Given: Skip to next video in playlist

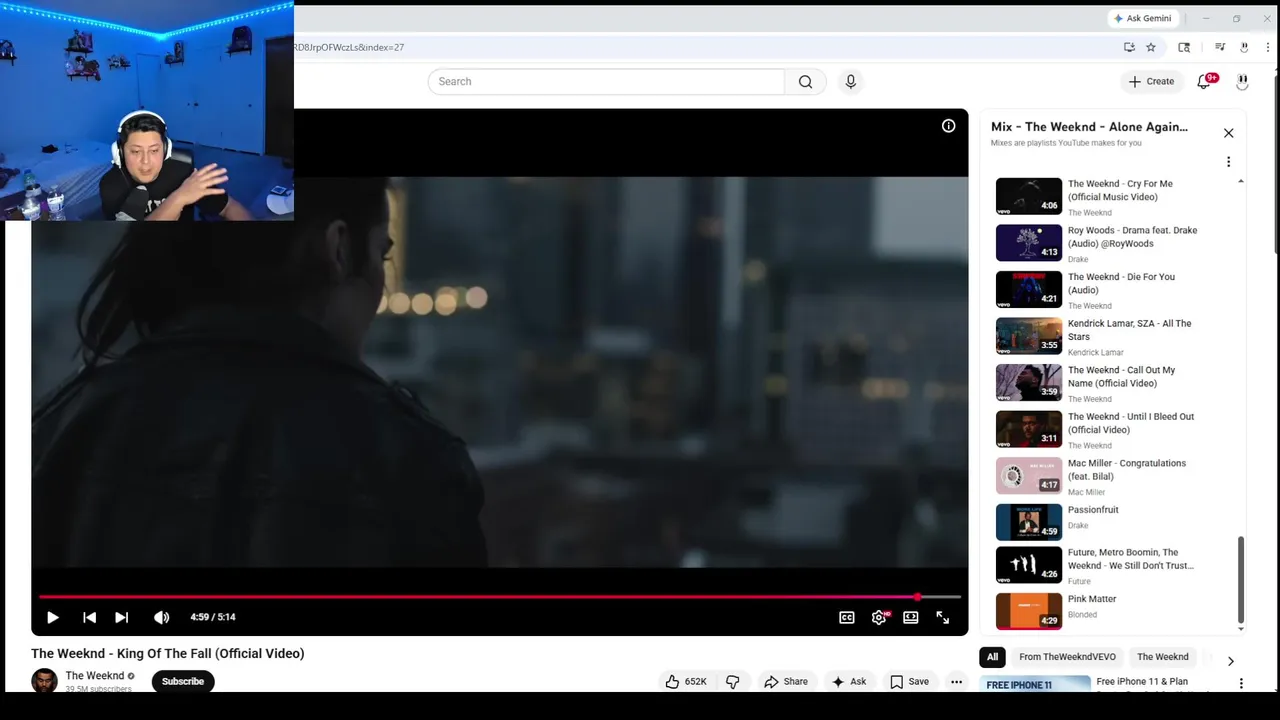Looking at the screenshot, I should 122,617.
